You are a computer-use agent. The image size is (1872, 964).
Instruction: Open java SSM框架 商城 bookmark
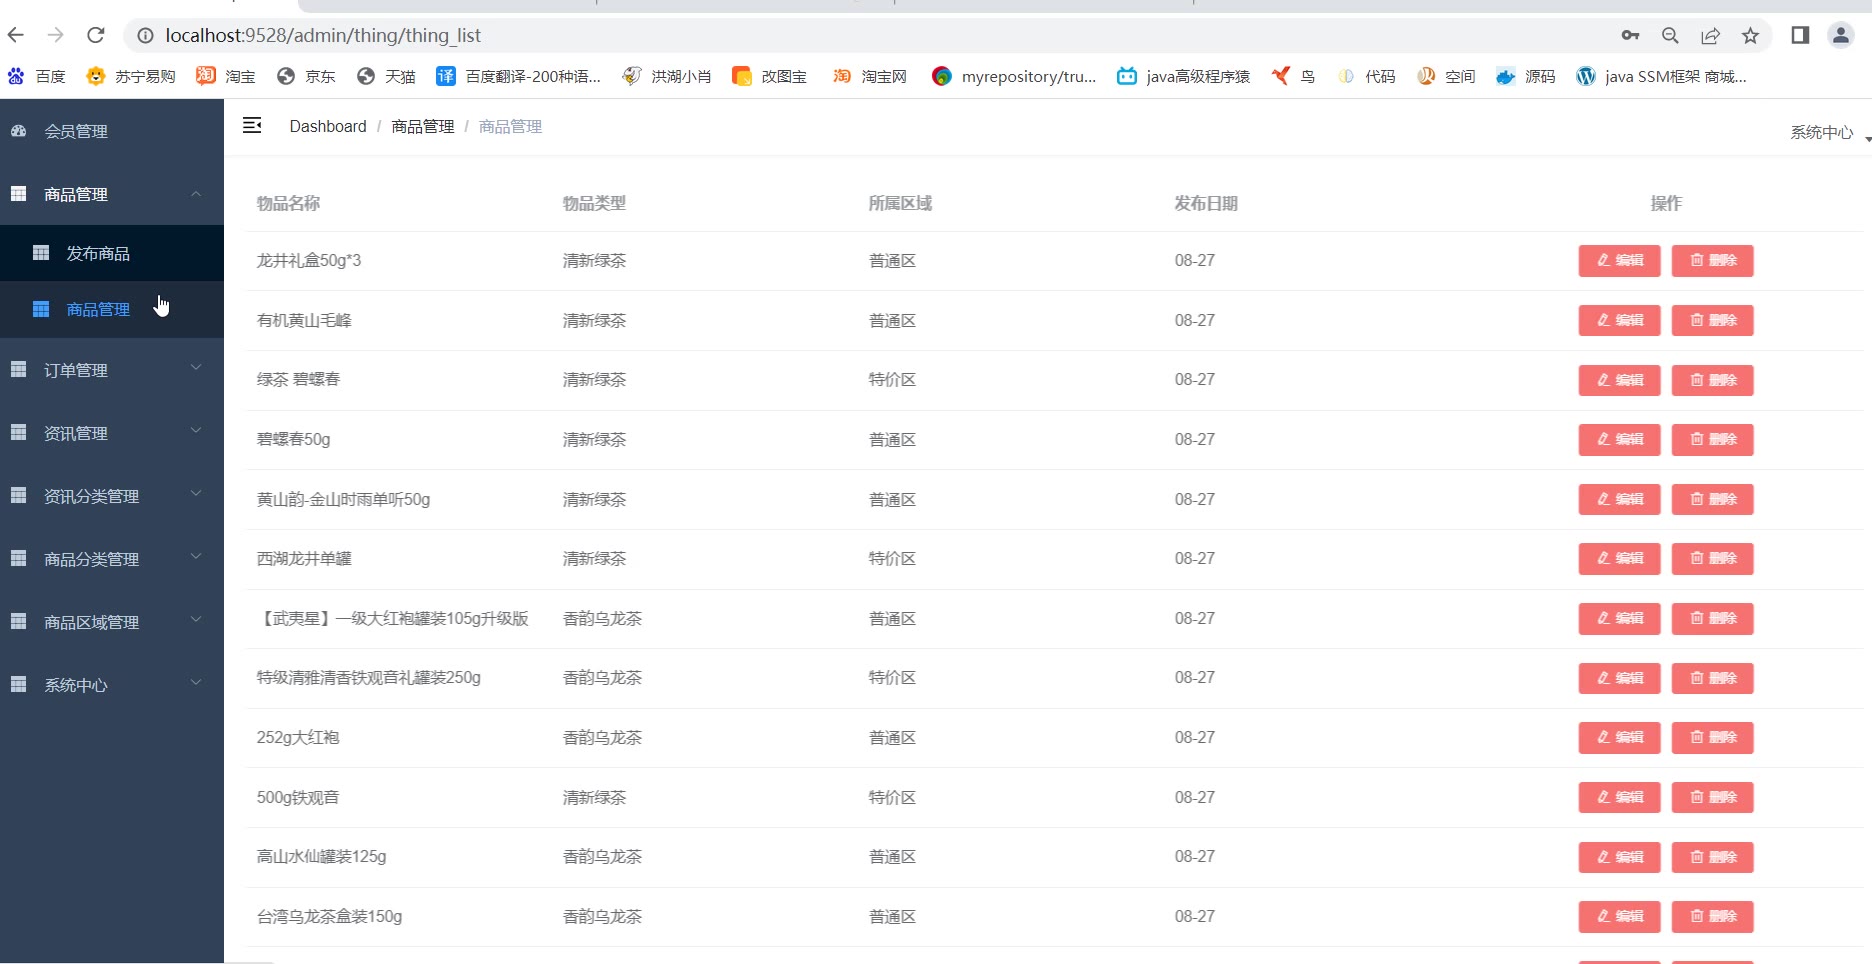(x=1661, y=76)
